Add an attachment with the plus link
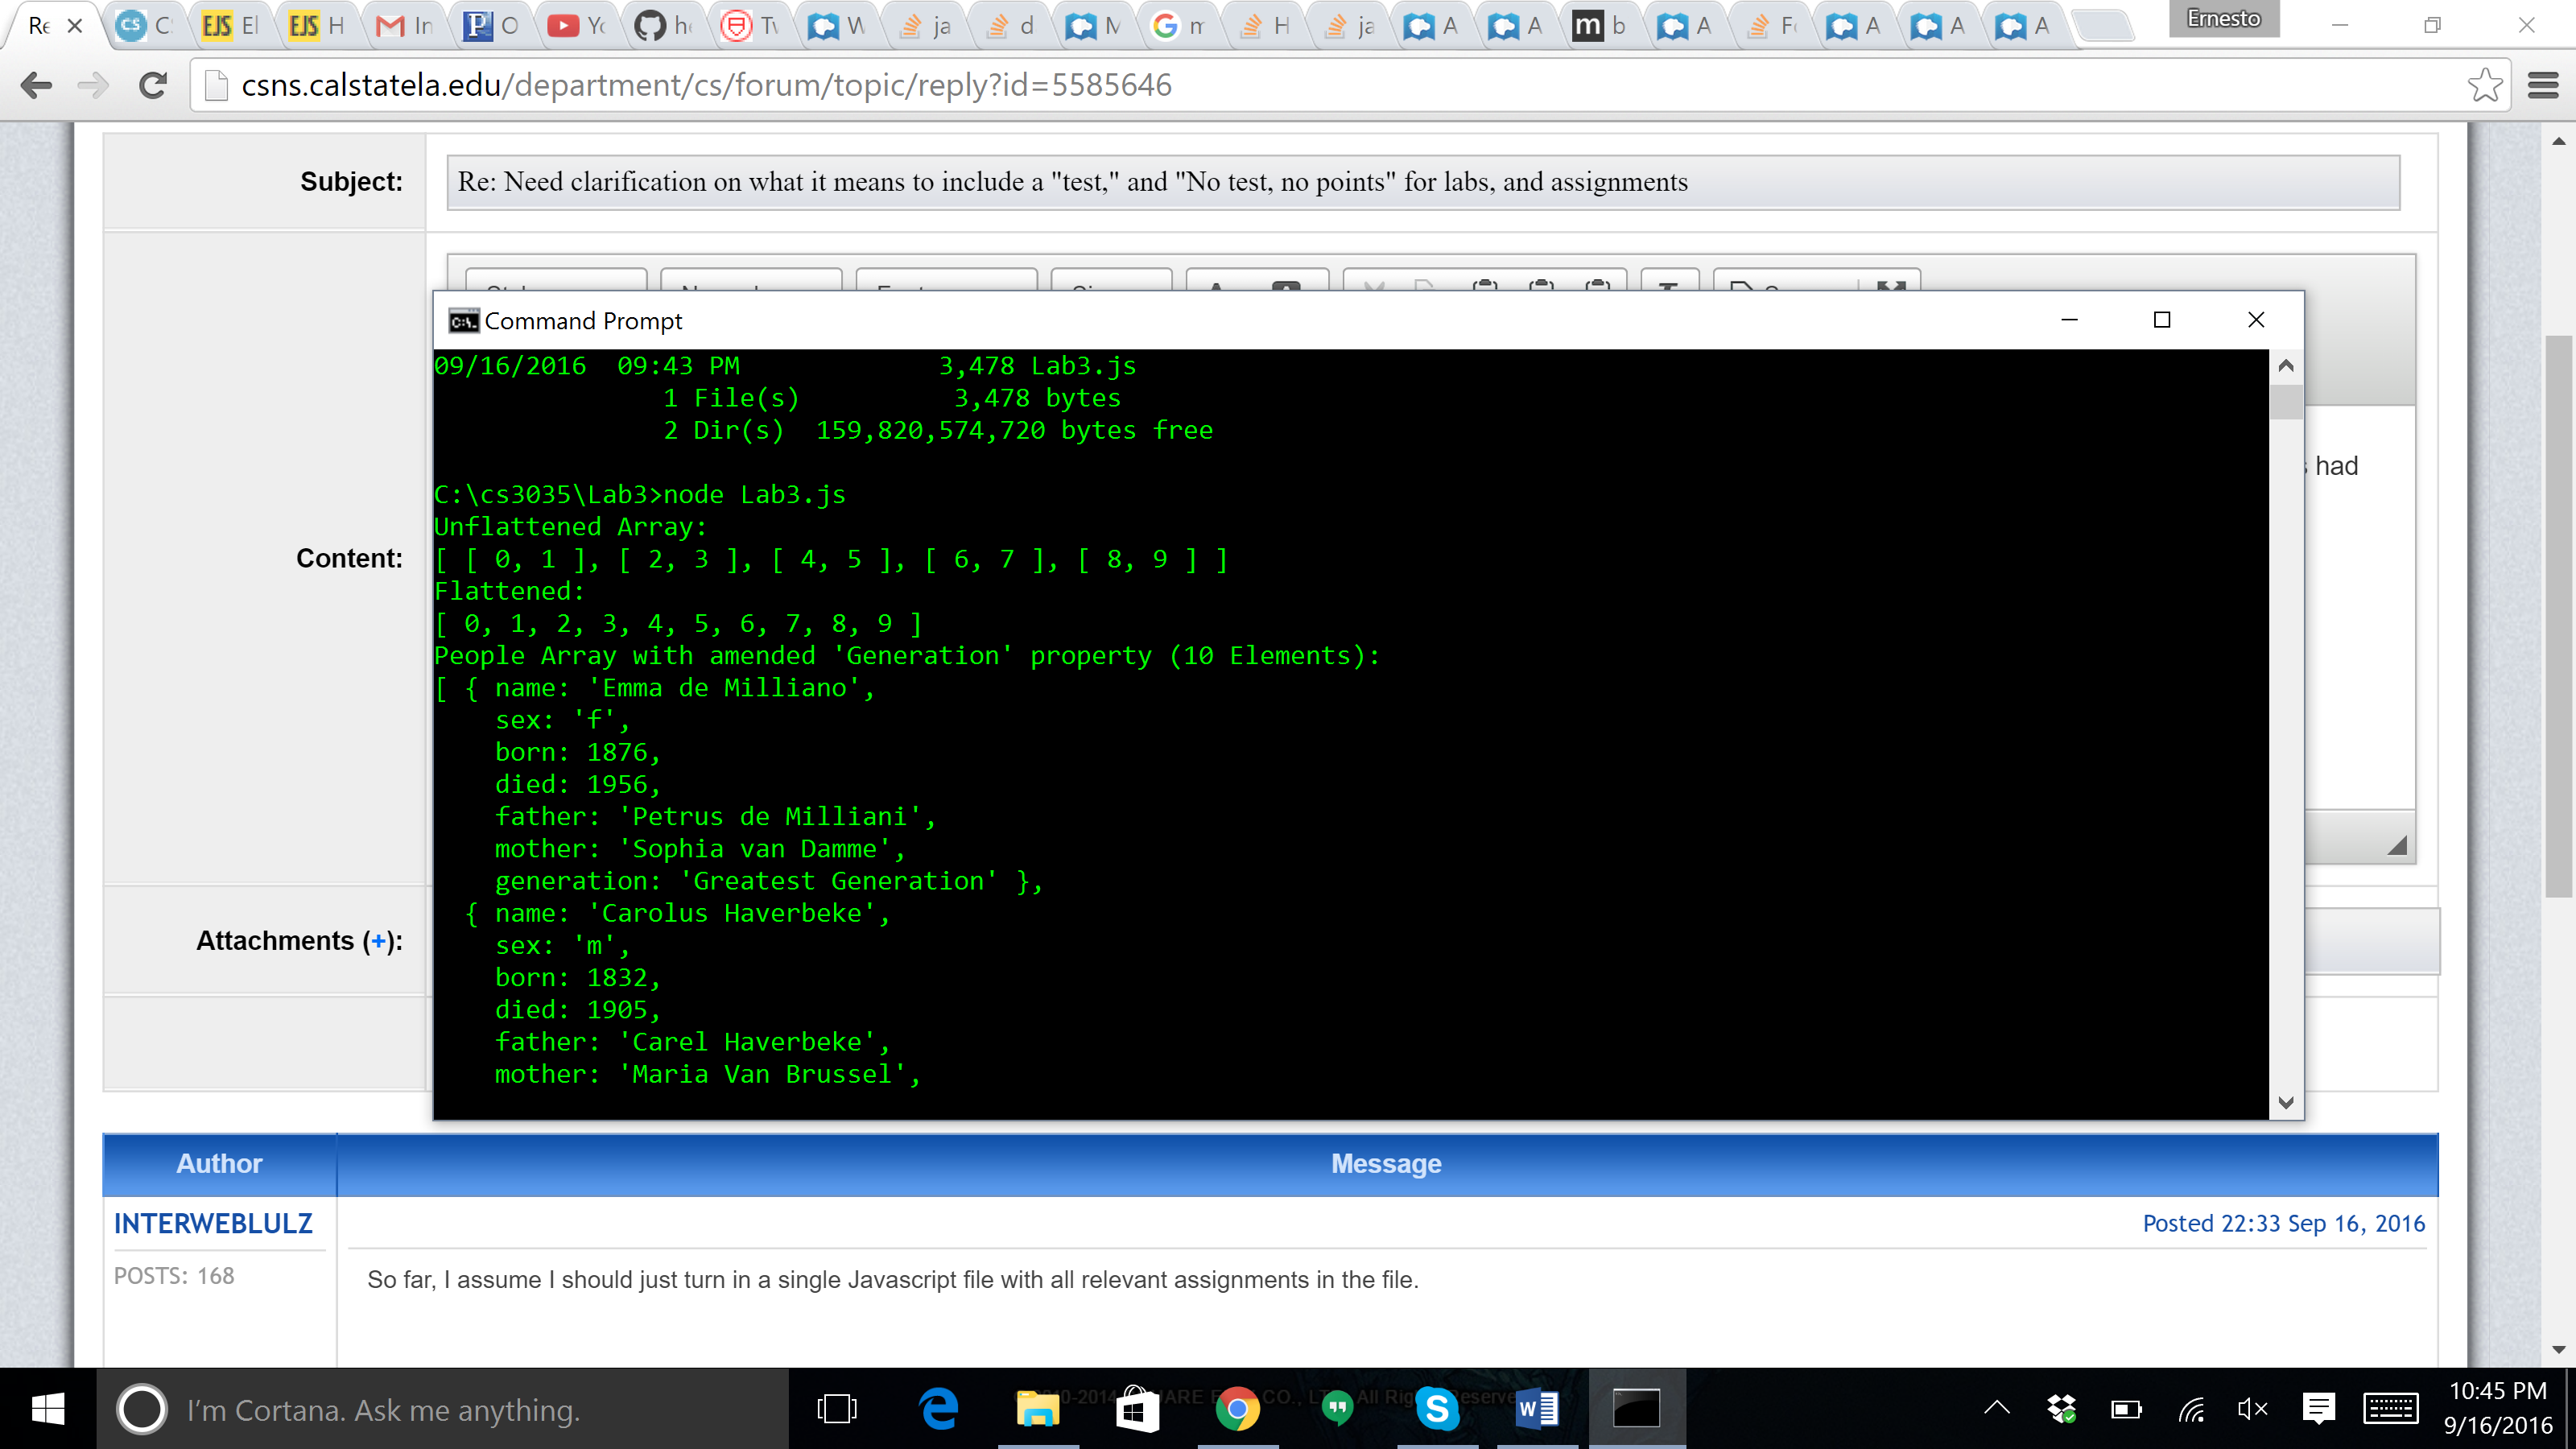Screen dimensions: 2576x1449 pos(378,941)
